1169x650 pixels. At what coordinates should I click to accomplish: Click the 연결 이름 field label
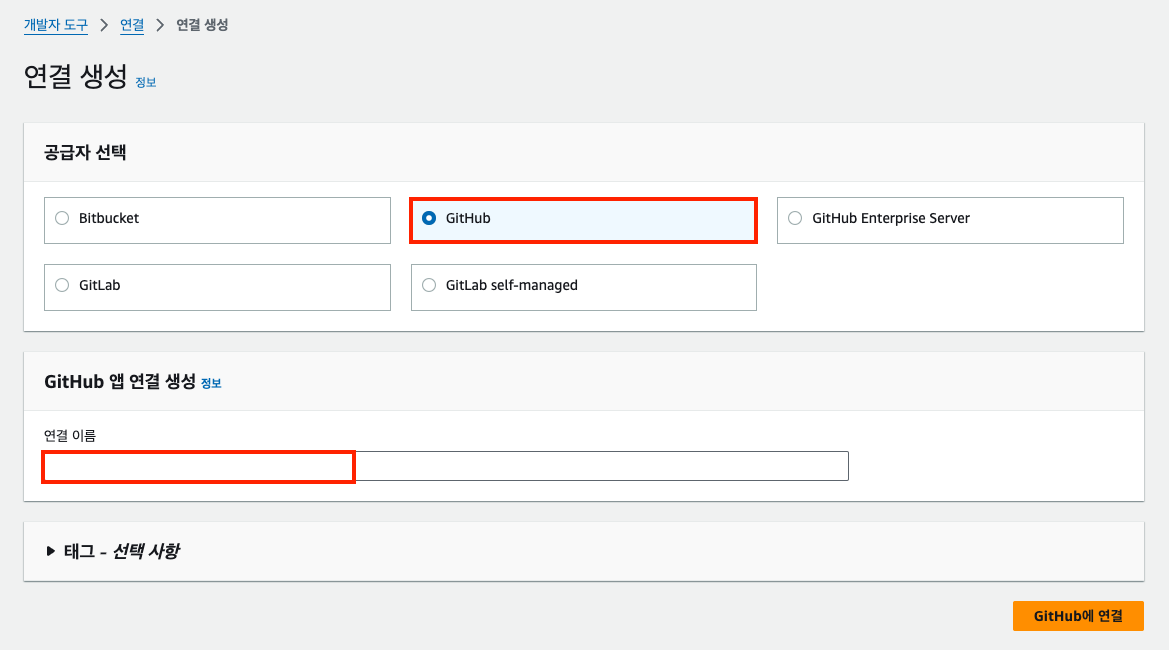(x=70, y=435)
